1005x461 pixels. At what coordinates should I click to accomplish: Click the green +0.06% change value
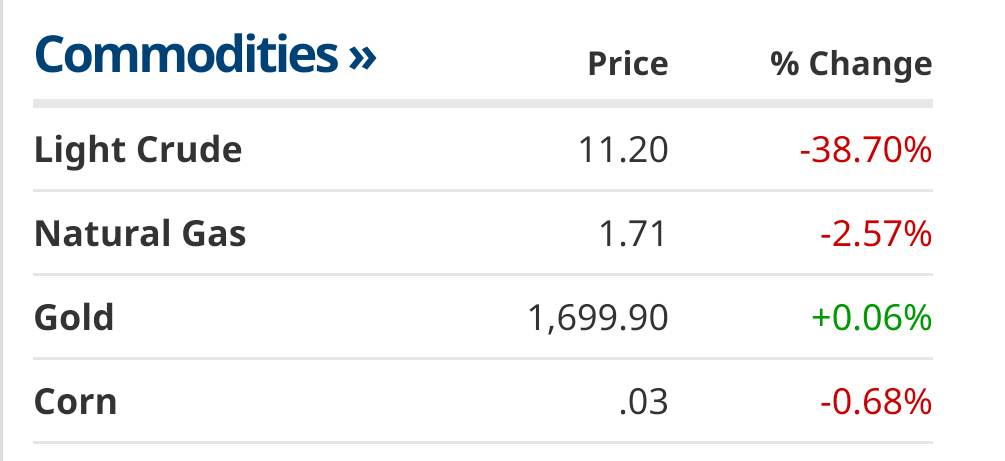[x=871, y=318]
